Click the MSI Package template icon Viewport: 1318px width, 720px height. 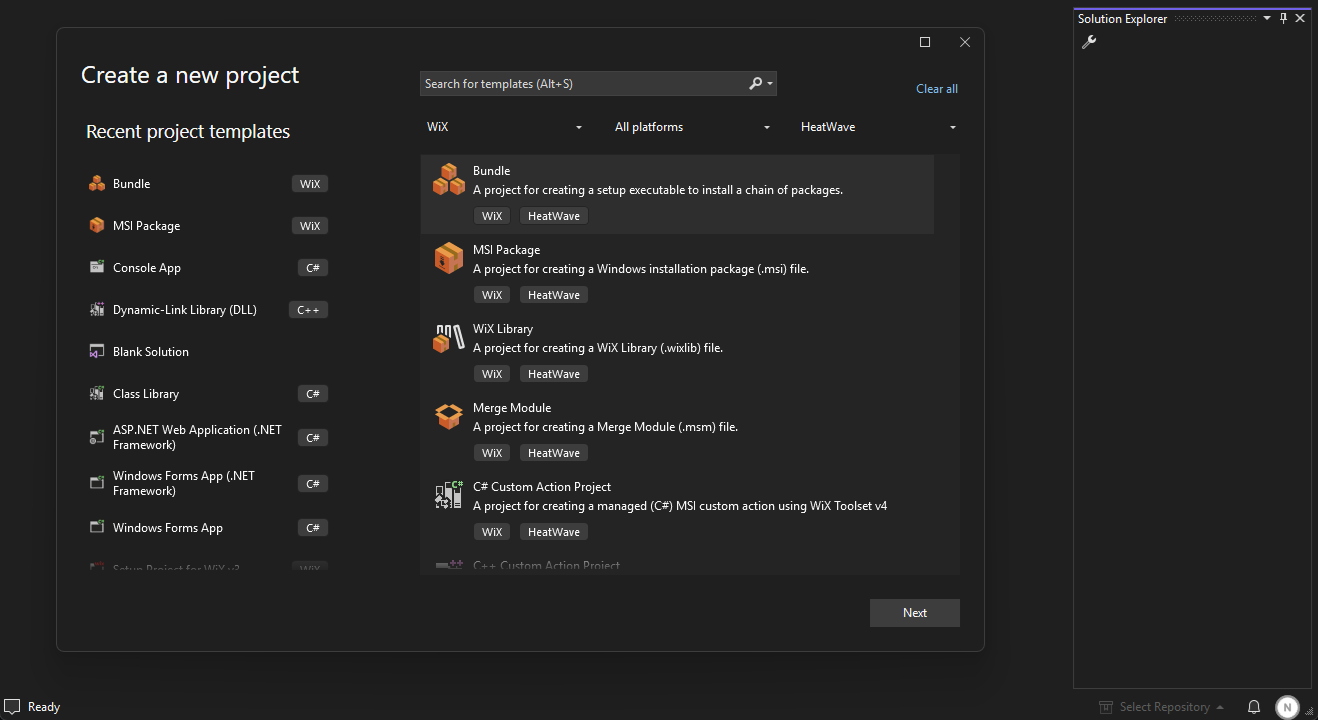click(448, 258)
